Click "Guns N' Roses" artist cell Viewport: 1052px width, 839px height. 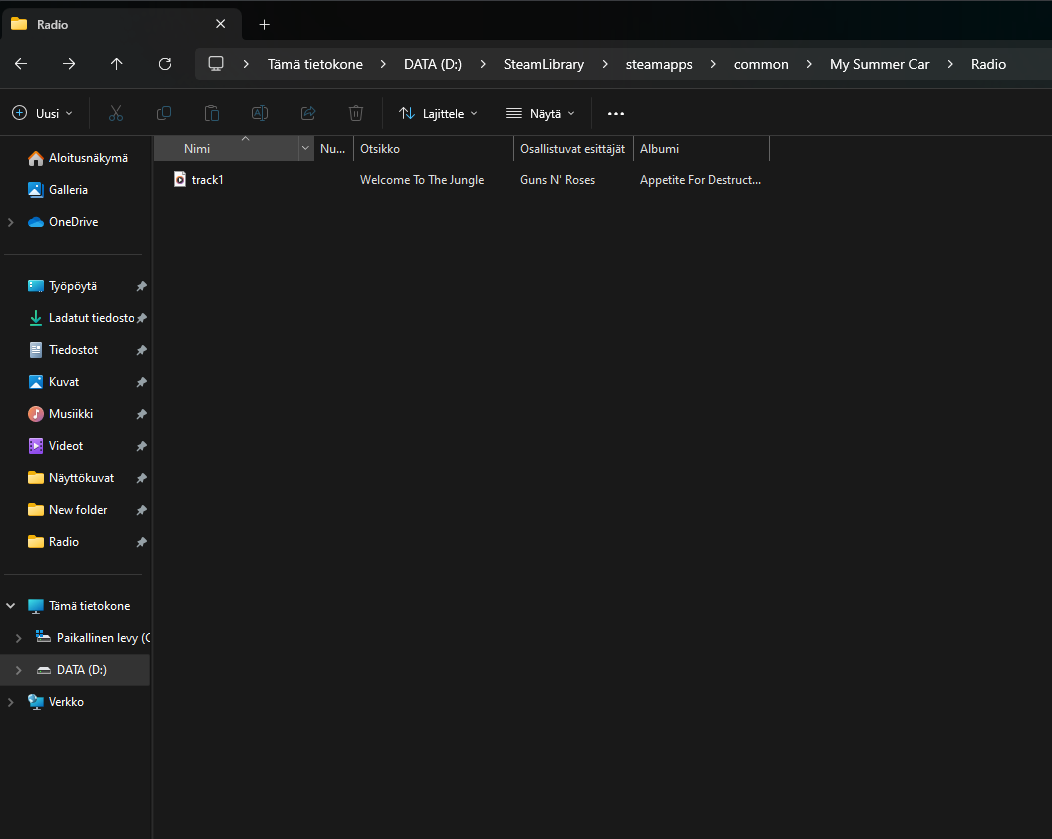558,180
